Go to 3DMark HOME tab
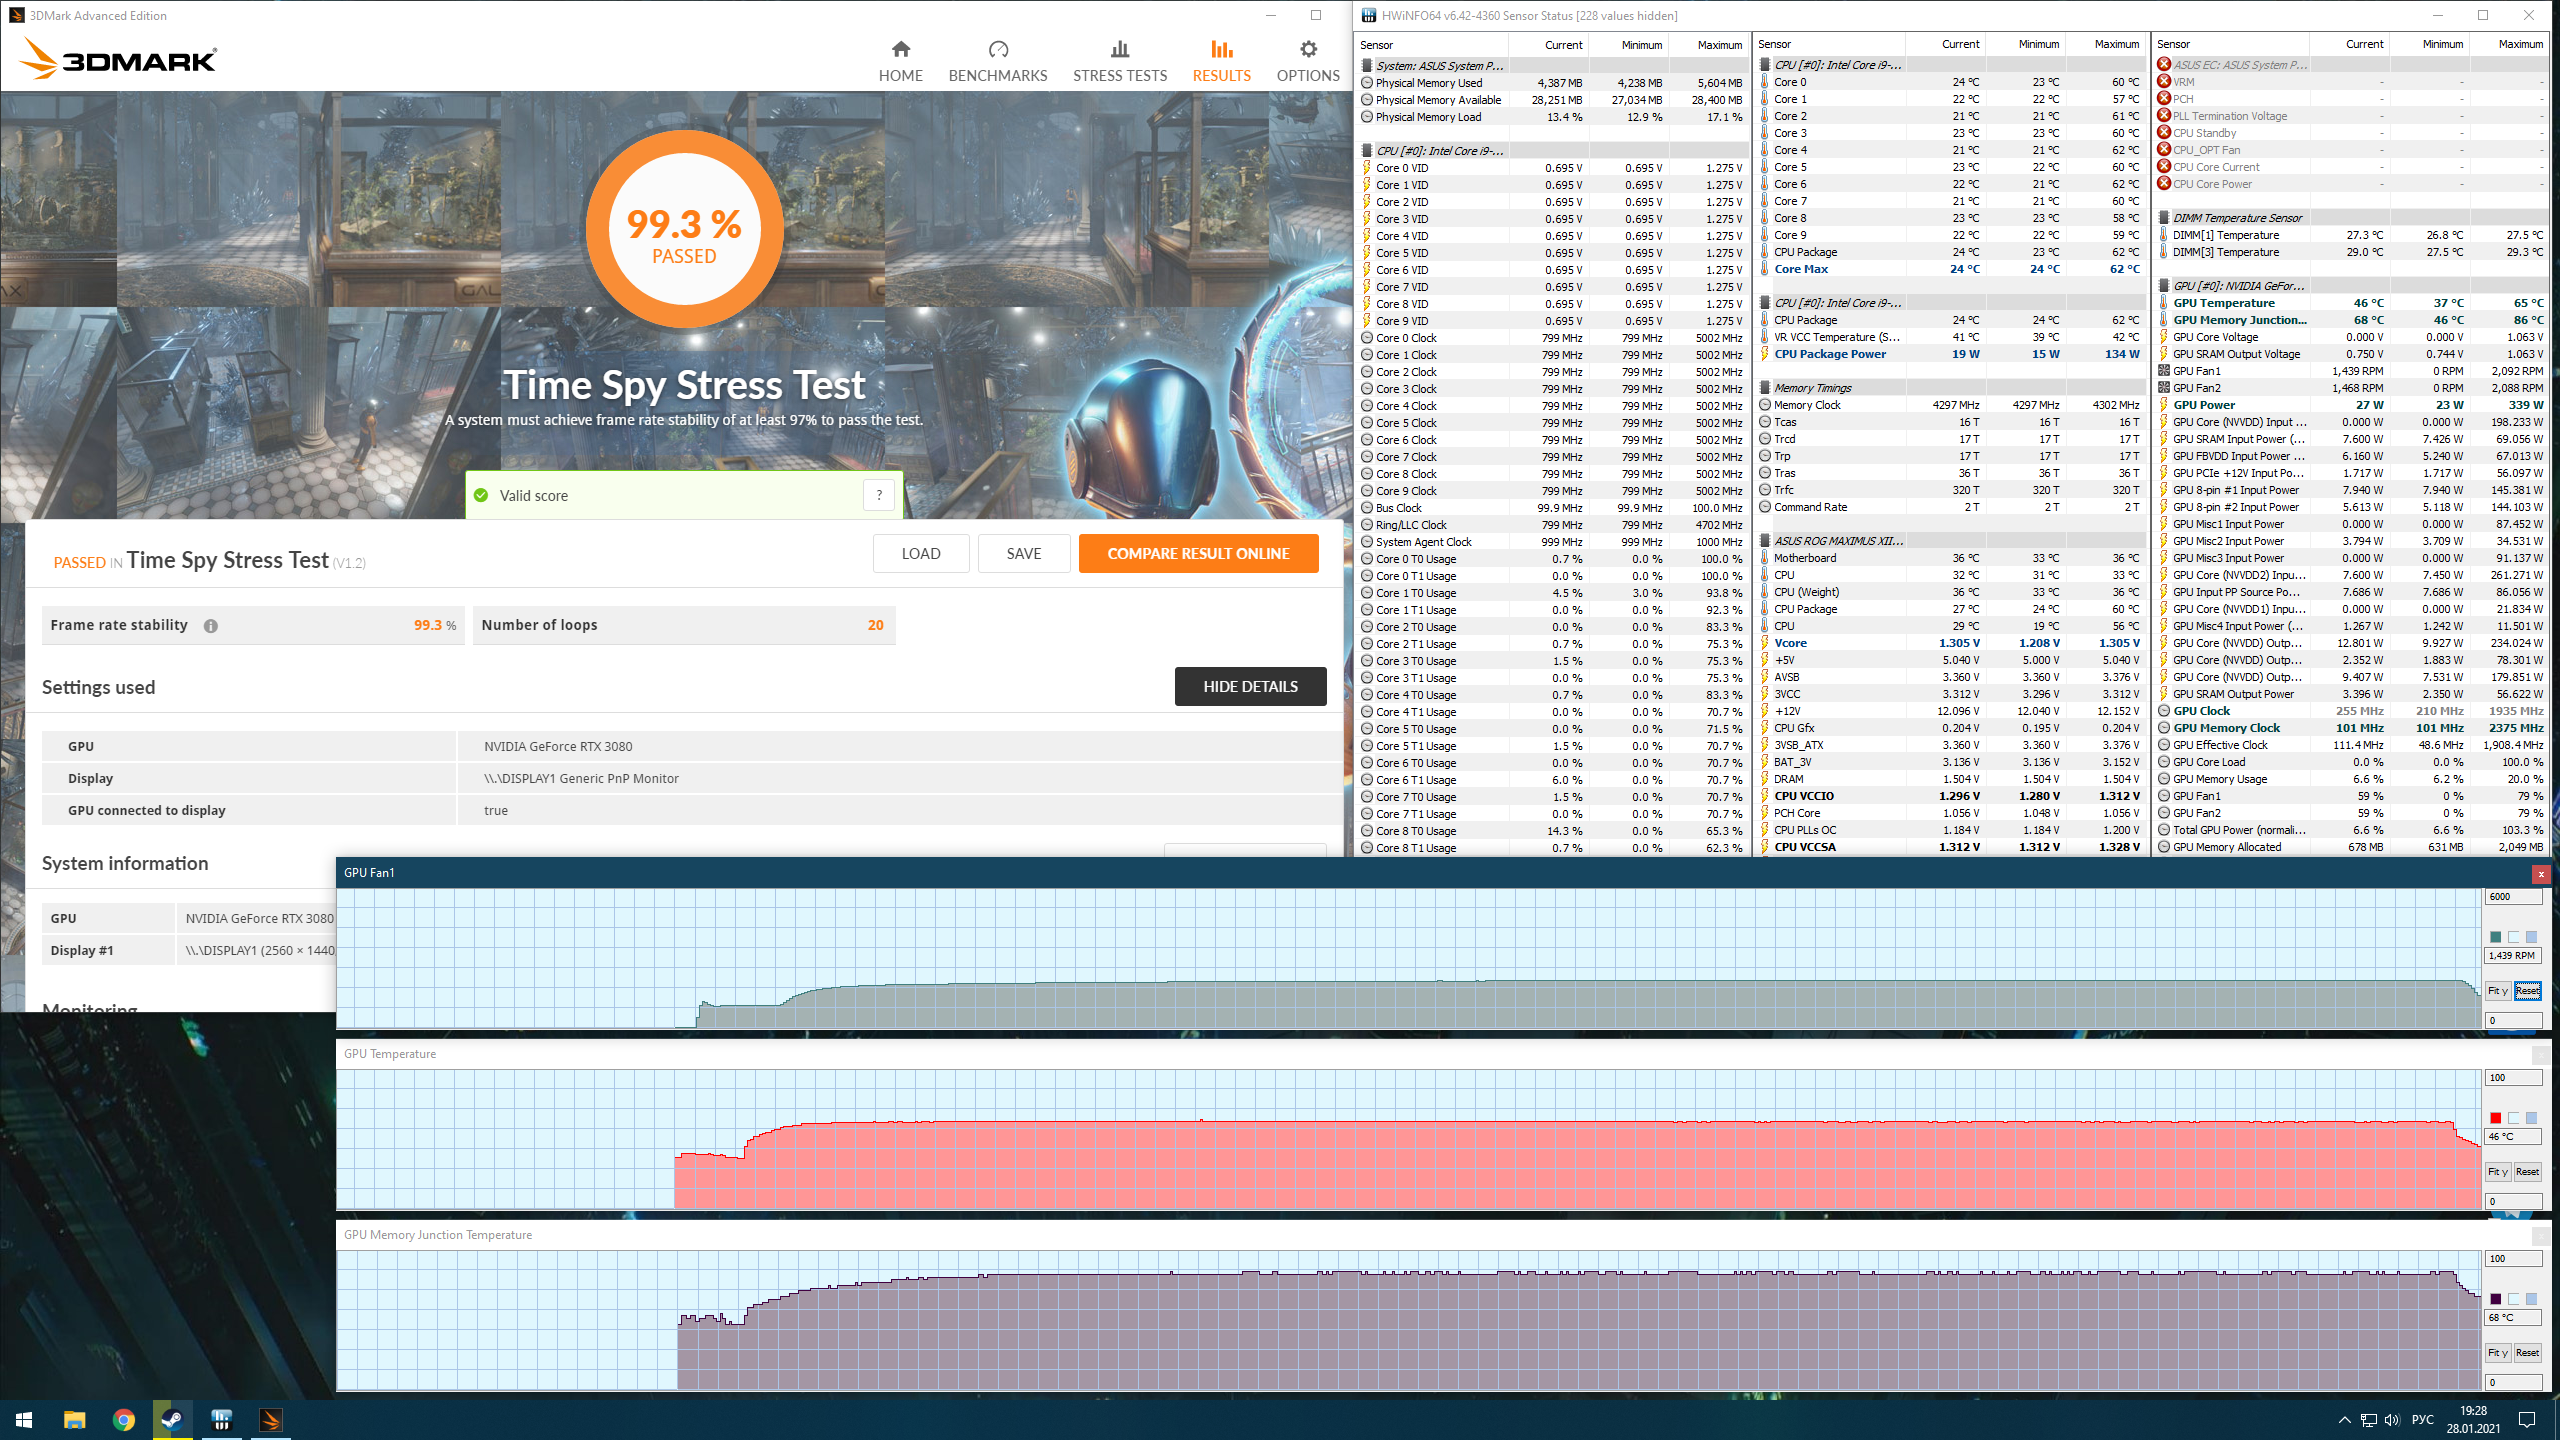Screen dimensions: 2560x1440 pos(900,61)
